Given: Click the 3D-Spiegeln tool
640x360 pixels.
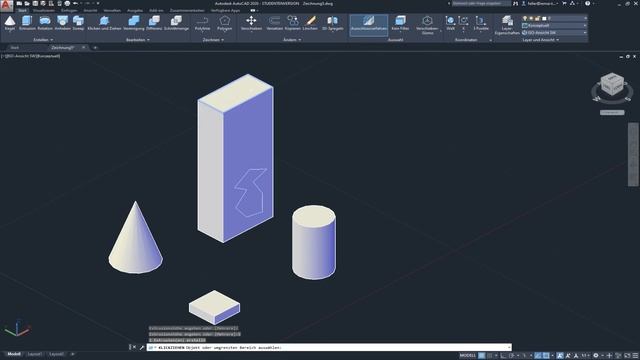Looking at the screenshot, I should [x=333, y=23].
